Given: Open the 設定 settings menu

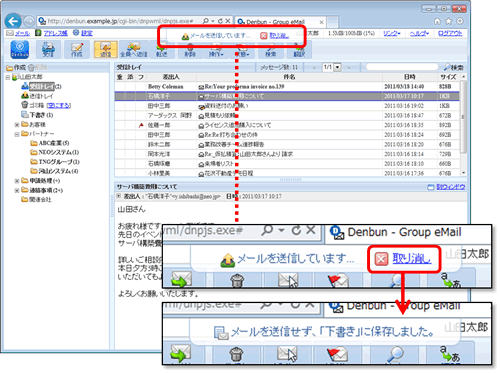Looking at the screenshot, I should point(83,33).
